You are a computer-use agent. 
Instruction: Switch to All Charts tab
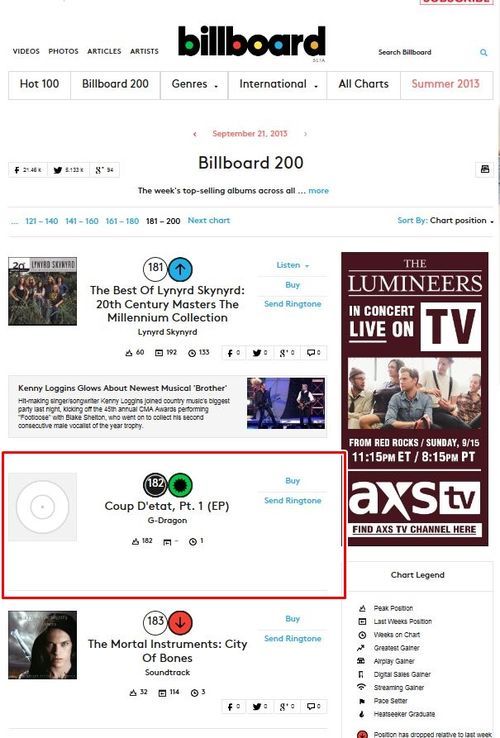coord(363,84)
